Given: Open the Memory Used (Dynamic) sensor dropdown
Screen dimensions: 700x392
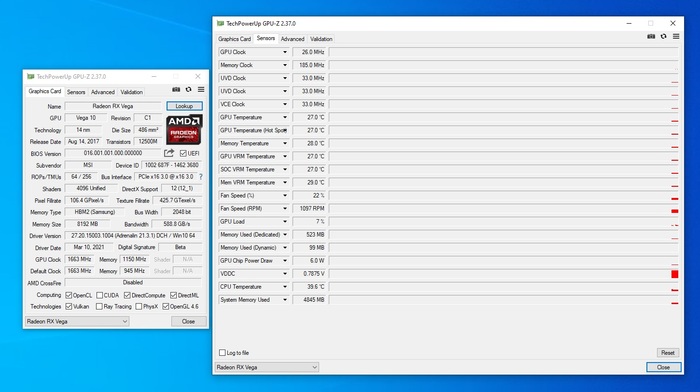Looking at the screenshot, I should [285, 248].
